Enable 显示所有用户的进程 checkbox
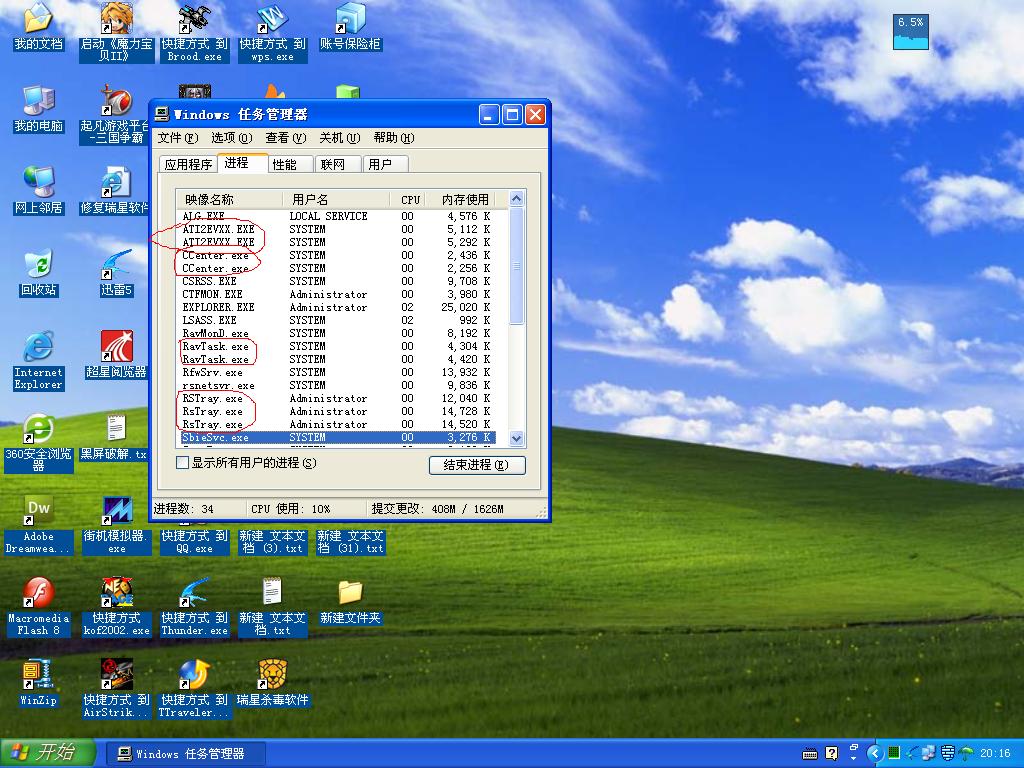Screen dimensions: 1024x768 (x=182, y=463)
